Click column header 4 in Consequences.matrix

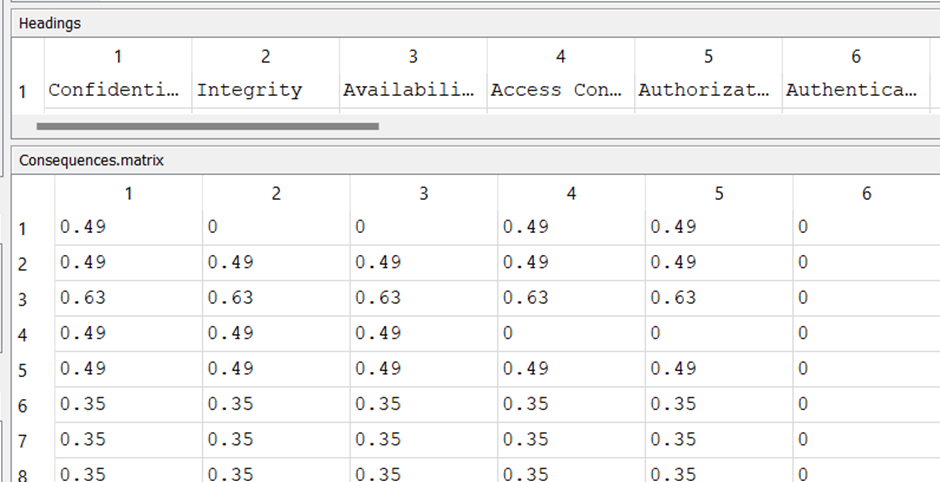(571, 193)
